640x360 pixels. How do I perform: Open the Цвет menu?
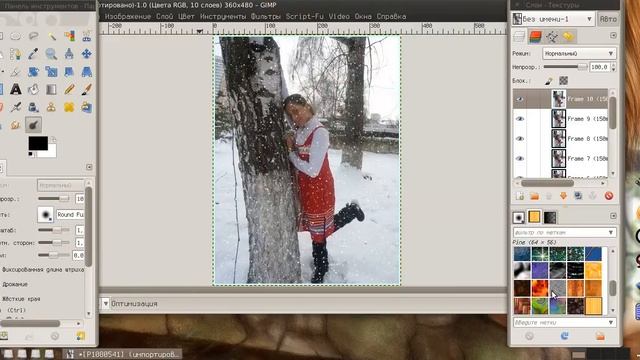[186, 17]
